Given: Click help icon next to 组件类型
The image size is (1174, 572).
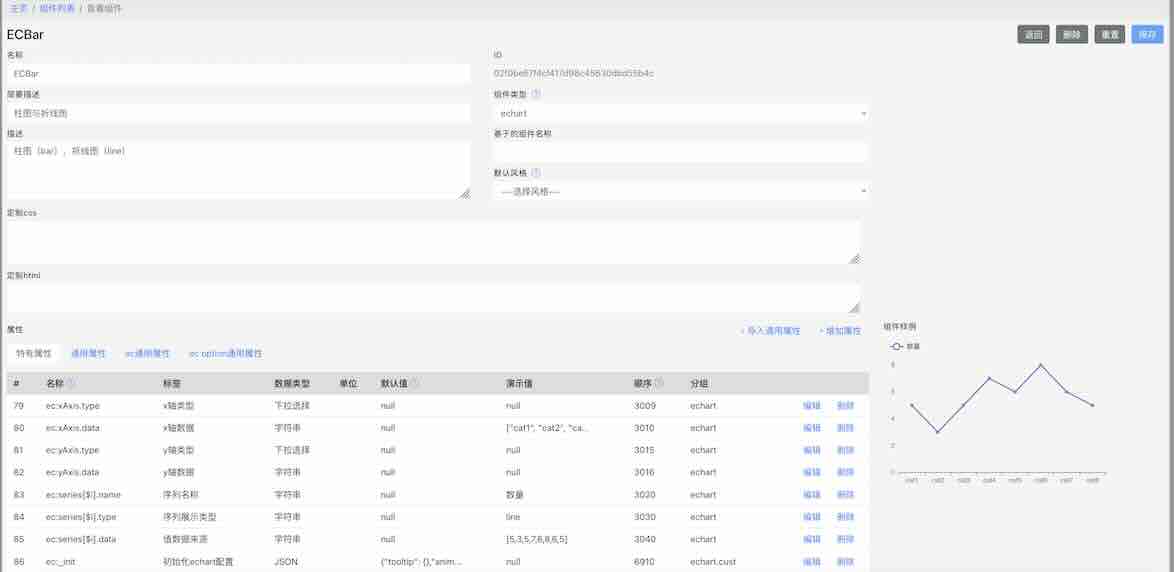Looking at the screenshot, I should [536, 94].
